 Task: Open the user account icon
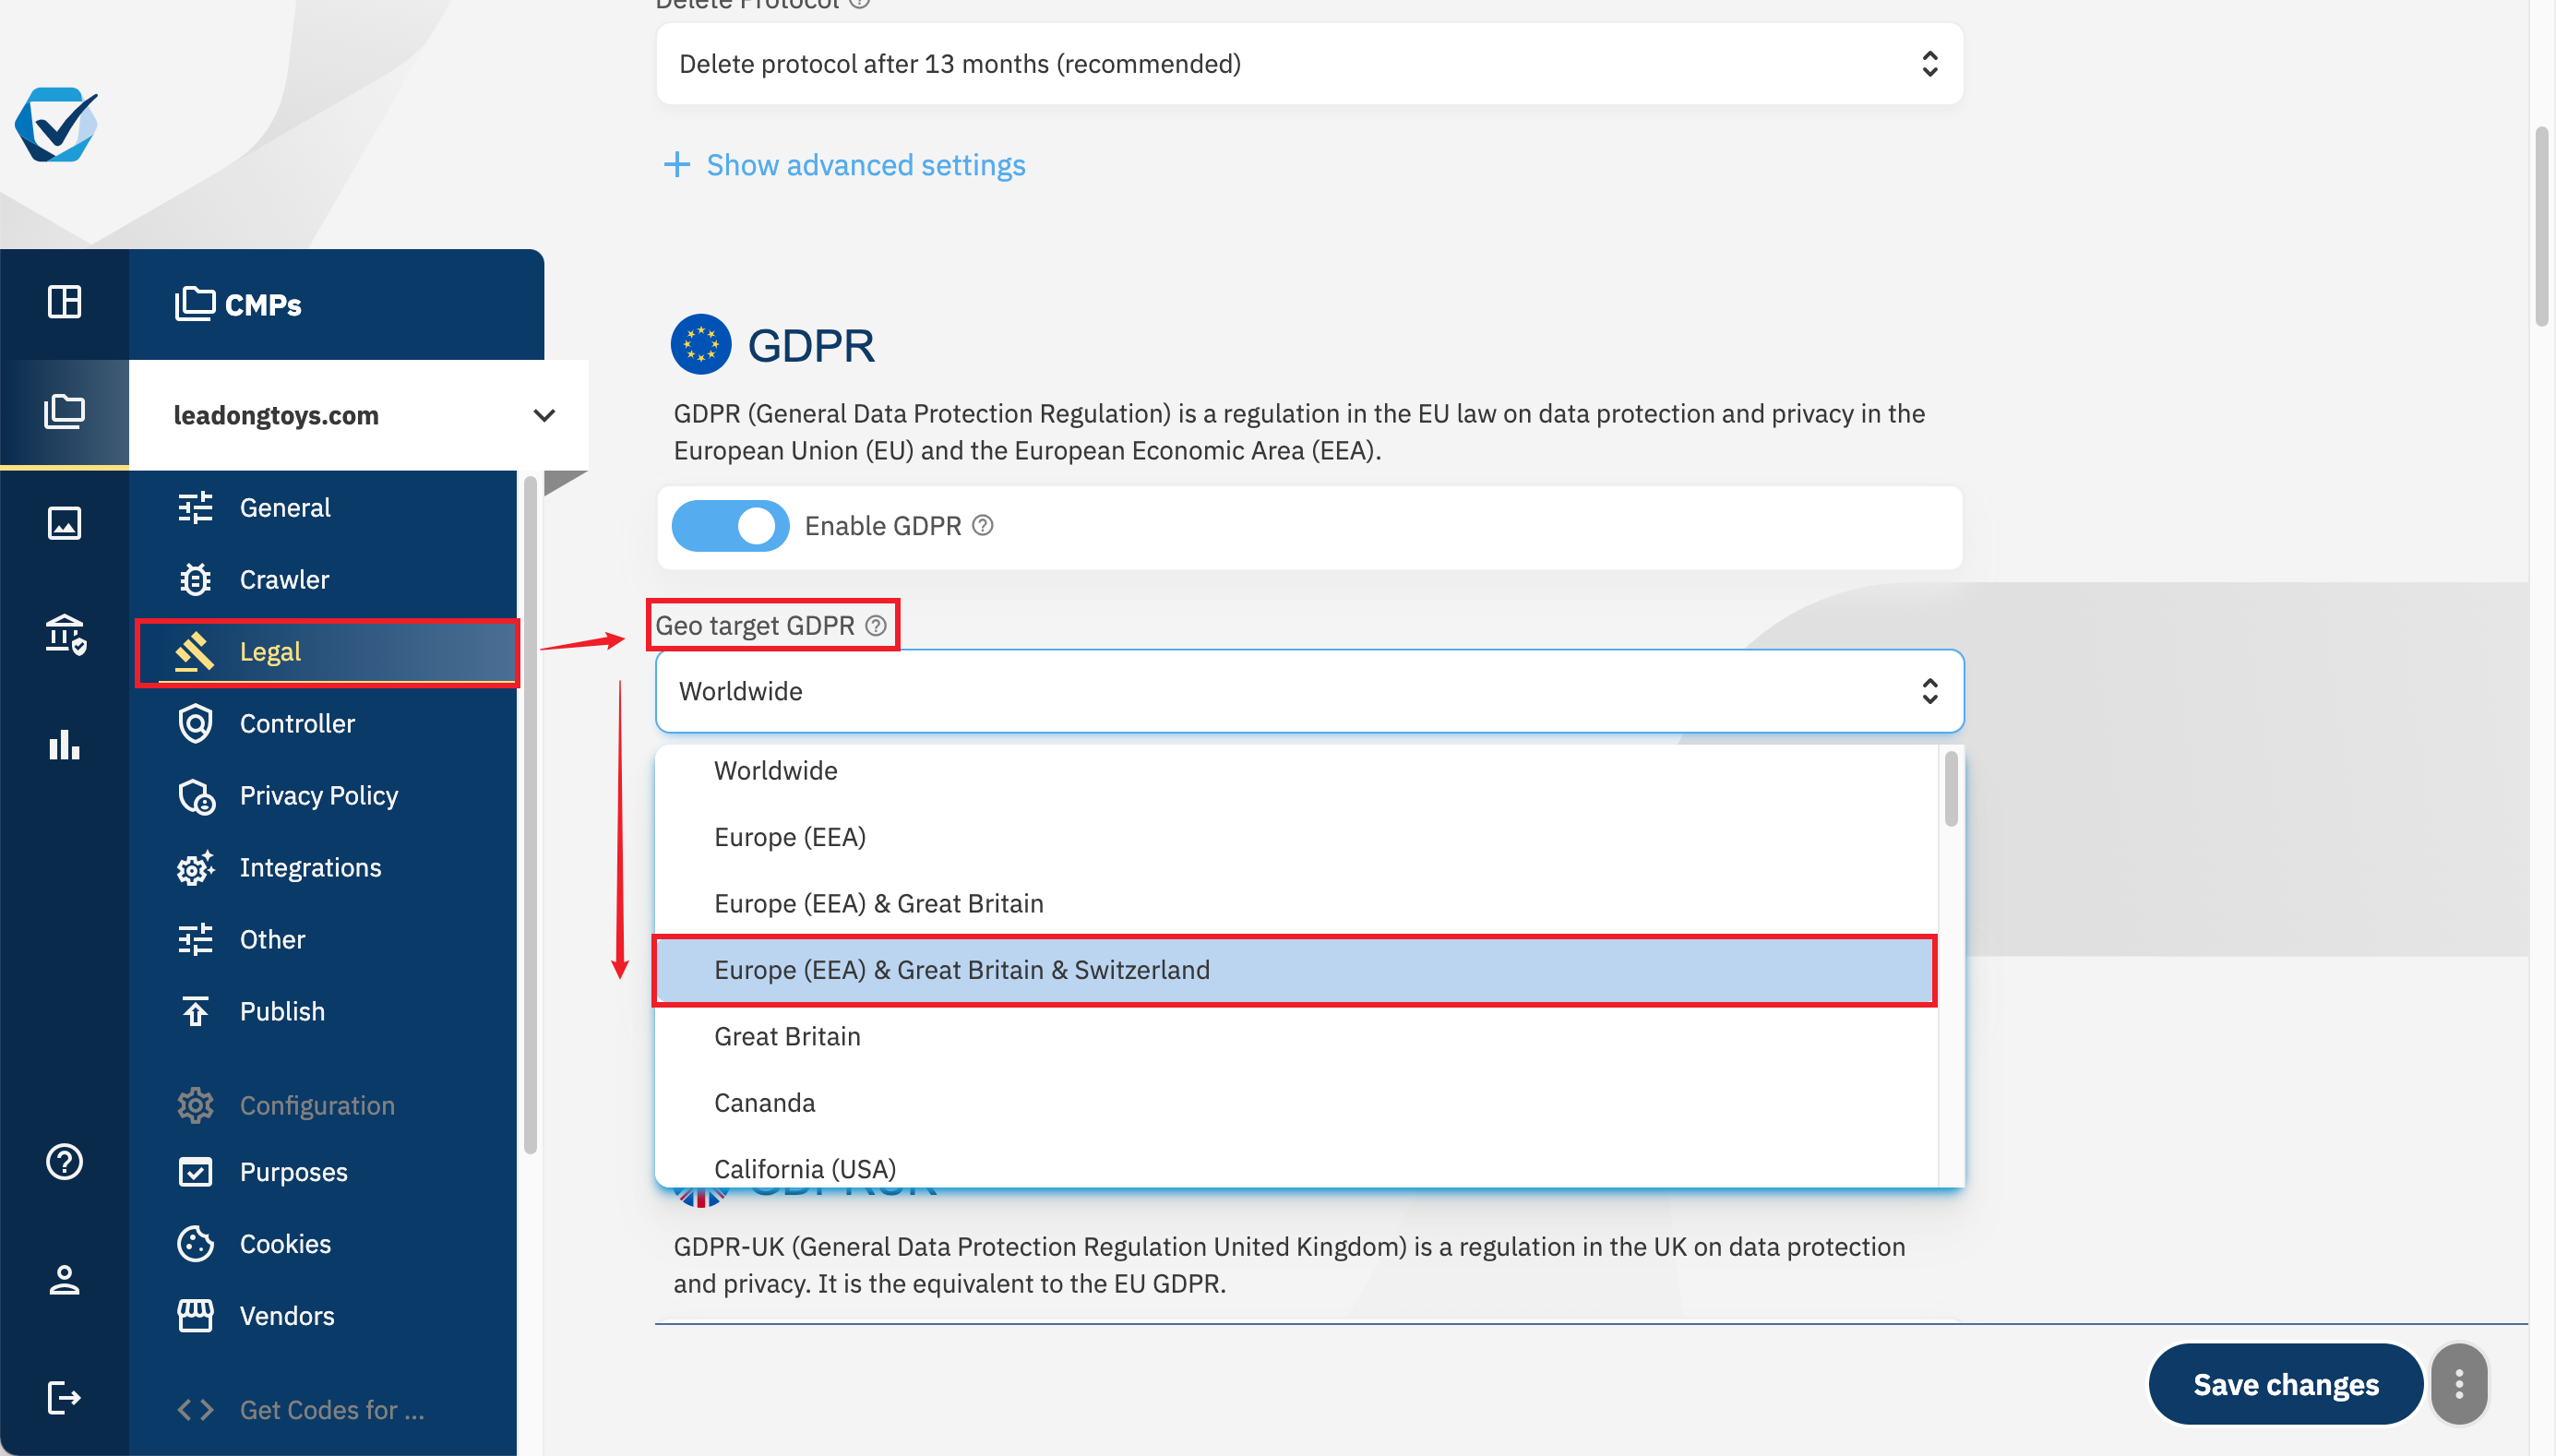pyautogui.click(x=64, y=1279)
